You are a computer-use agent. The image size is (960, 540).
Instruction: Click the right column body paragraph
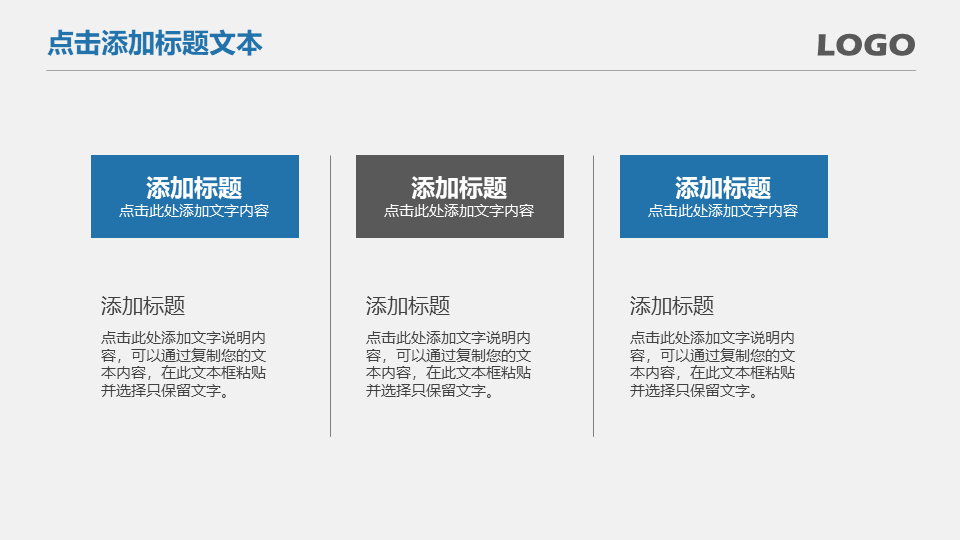point(712,364)
